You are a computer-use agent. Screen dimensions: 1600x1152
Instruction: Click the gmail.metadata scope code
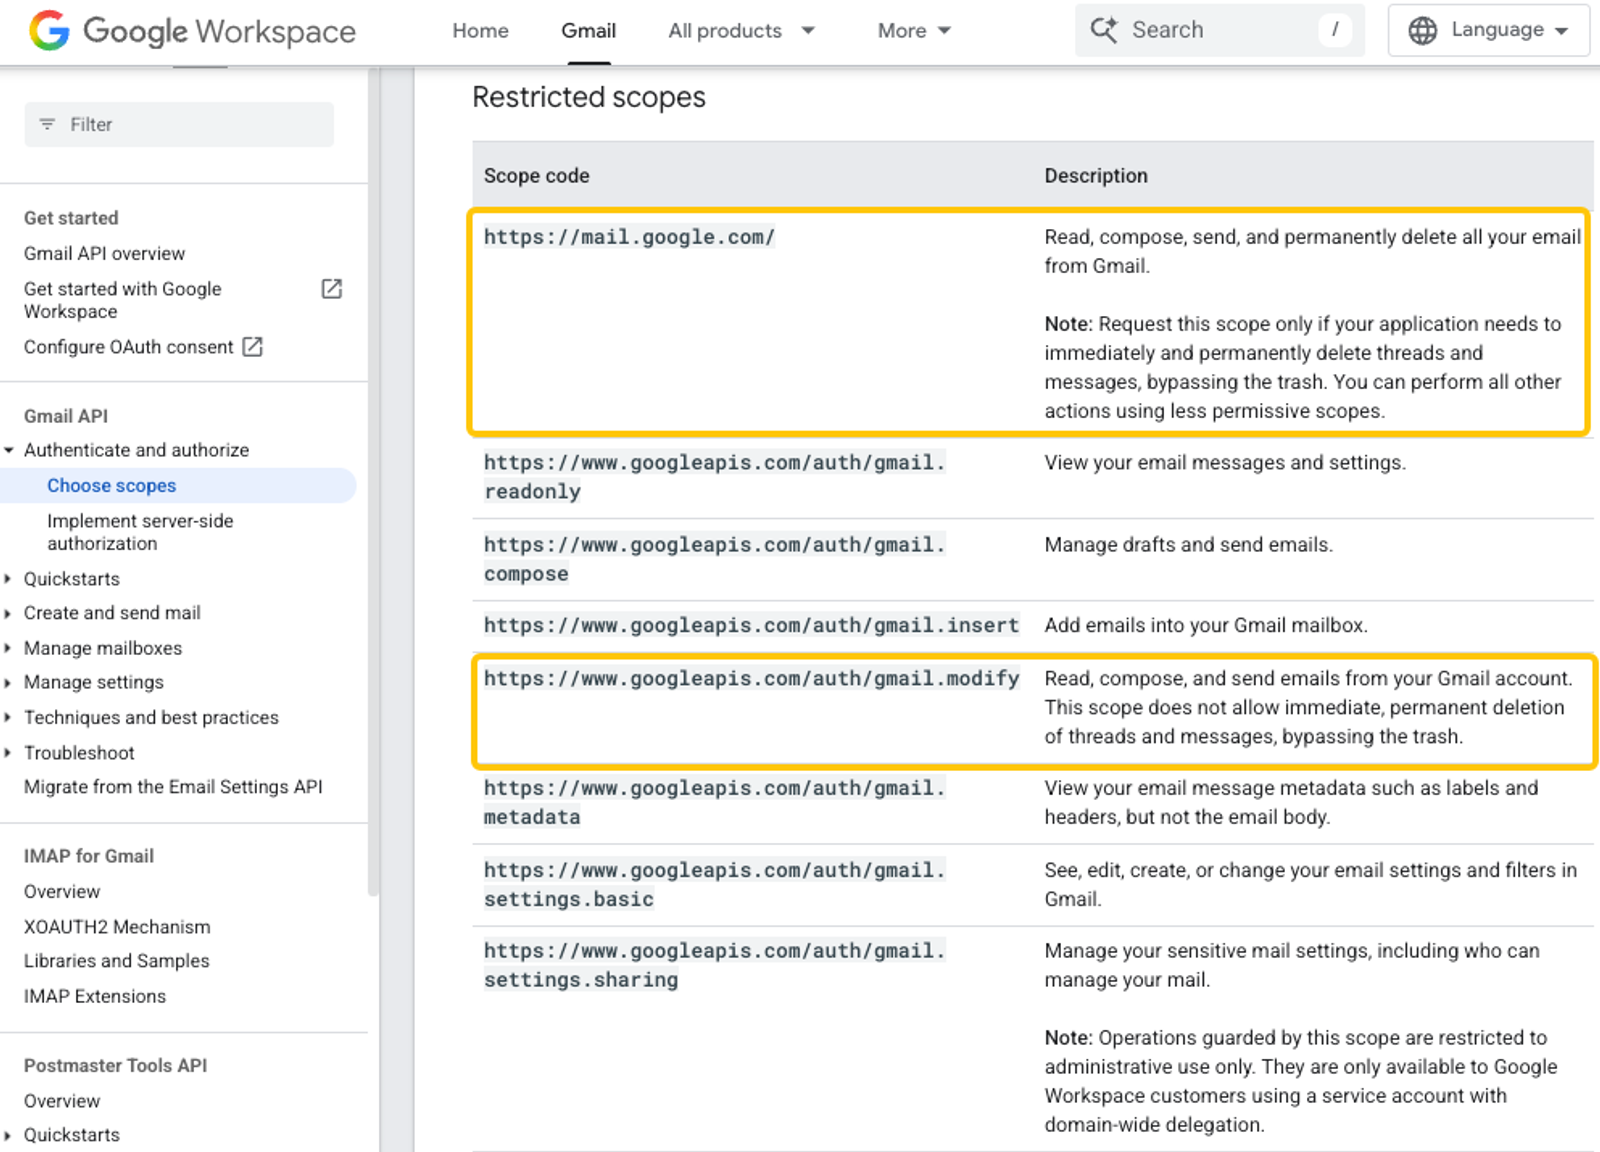coord(714,802)
